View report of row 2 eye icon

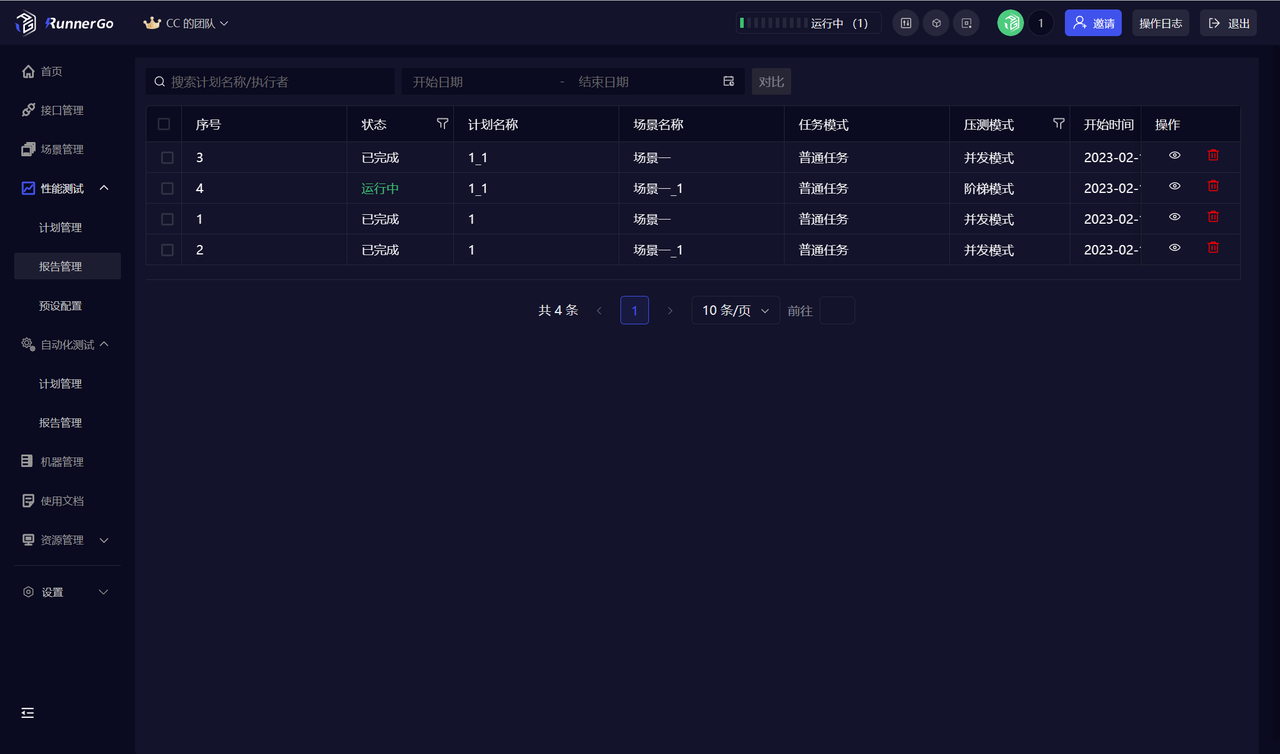[x=1175, y=247]
